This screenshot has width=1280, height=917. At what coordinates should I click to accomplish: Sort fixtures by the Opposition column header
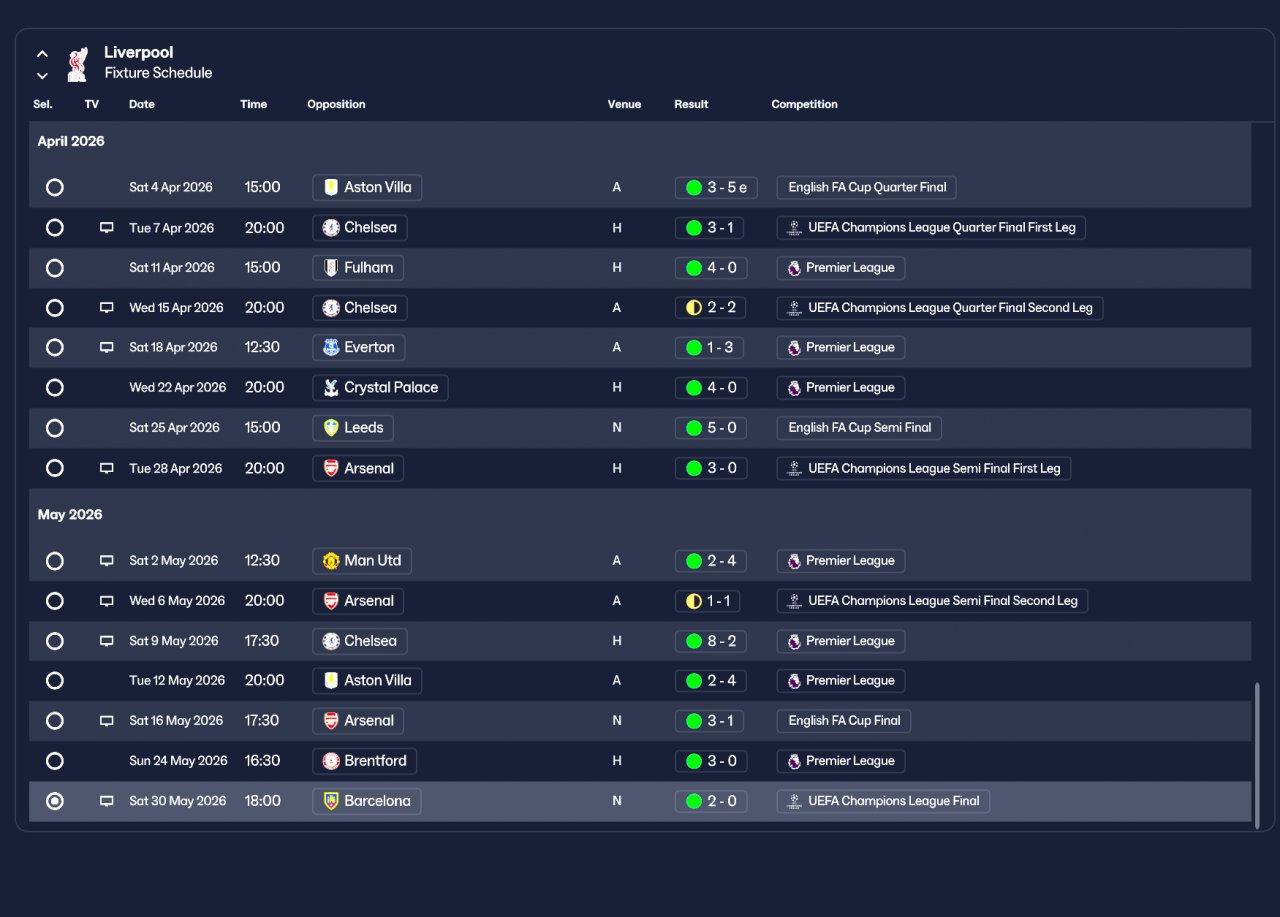pyautogui.click(x=336, y=104)
